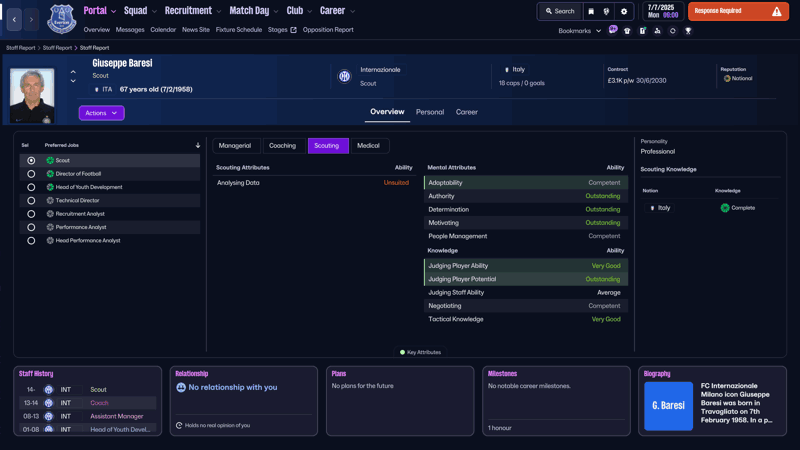Select Recruitment Analyst radio button

coord(31,214)
